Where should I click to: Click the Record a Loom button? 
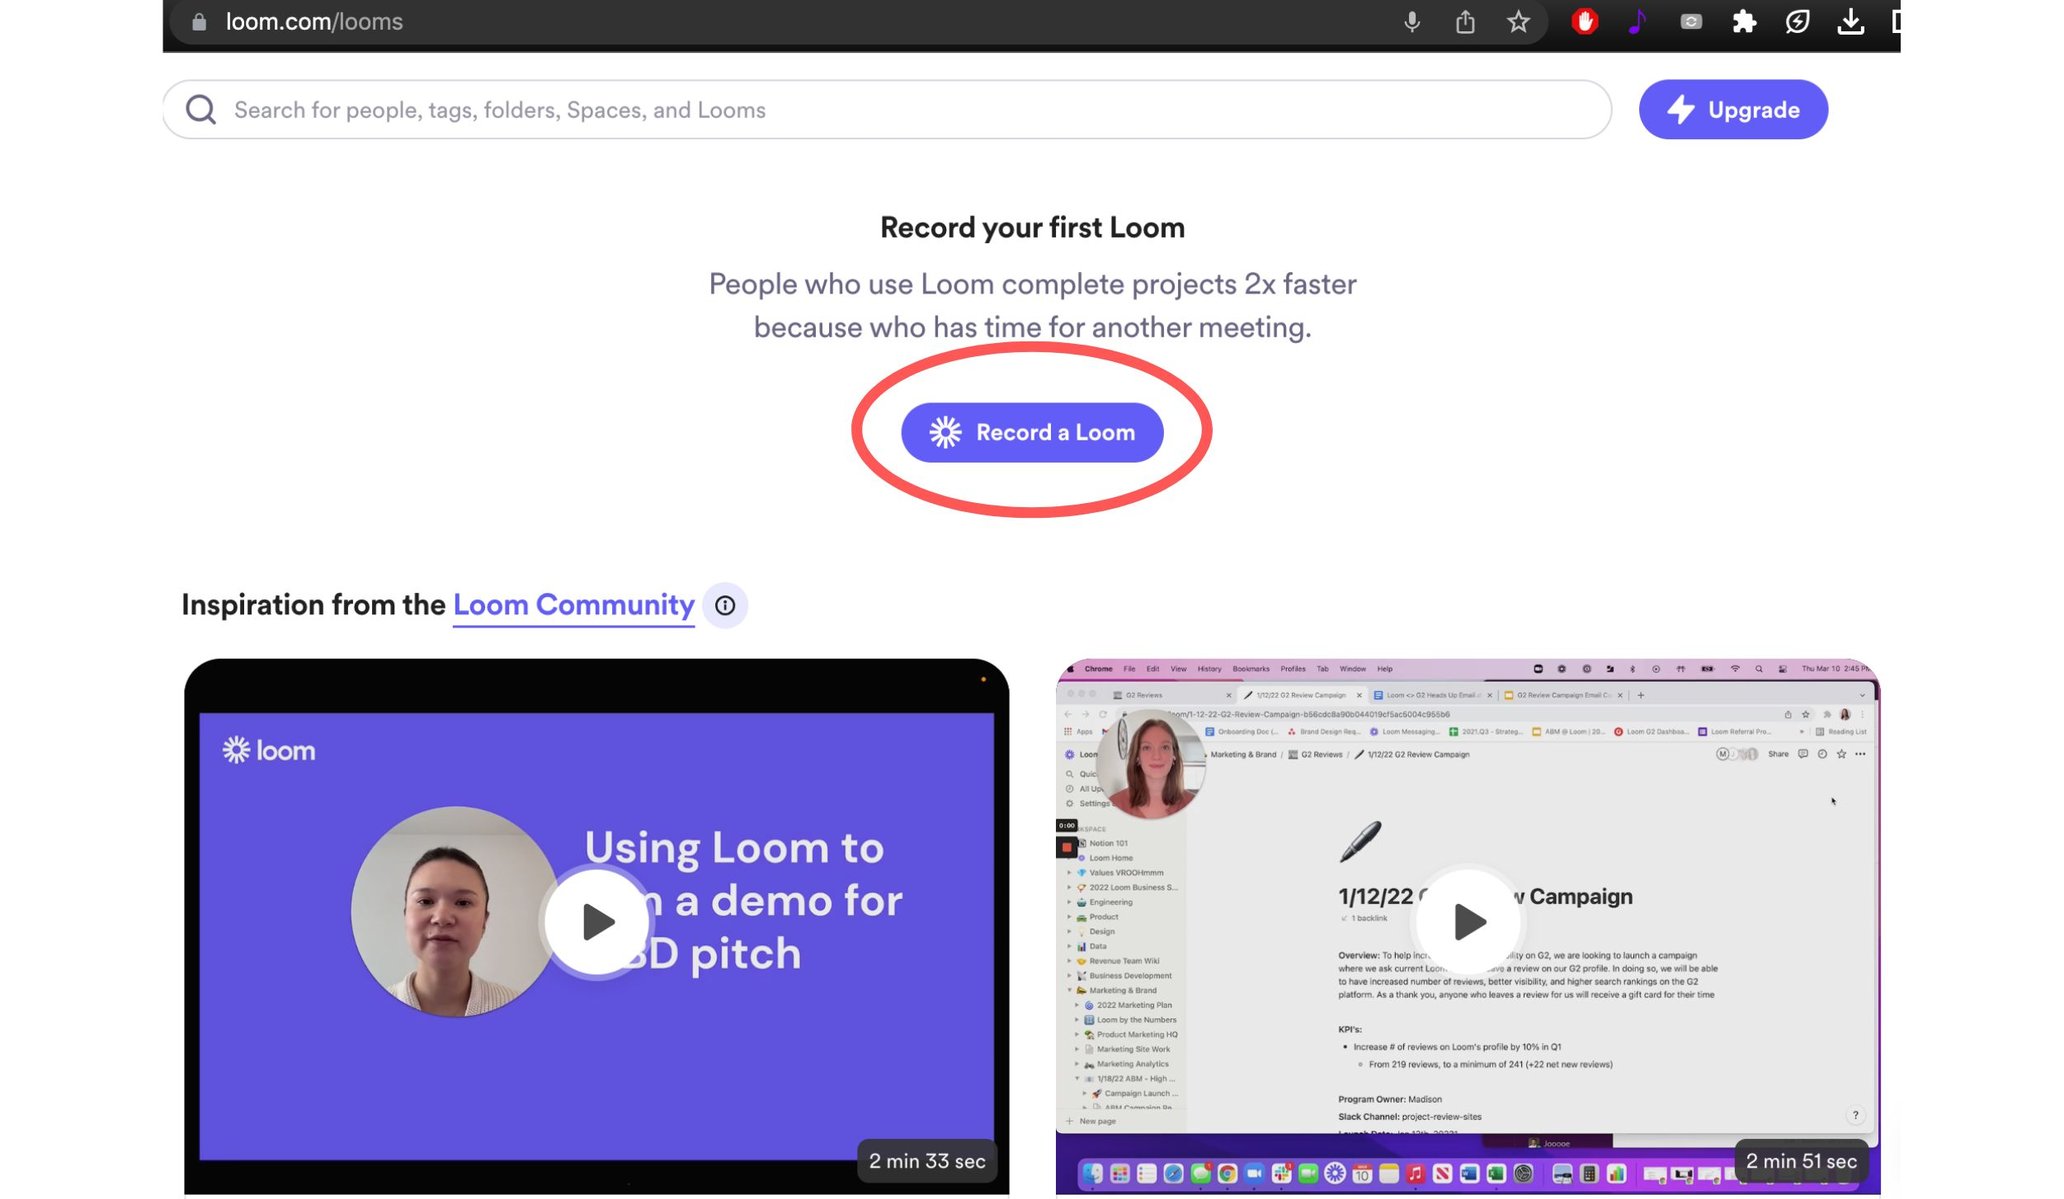(x=1032, y=432)
